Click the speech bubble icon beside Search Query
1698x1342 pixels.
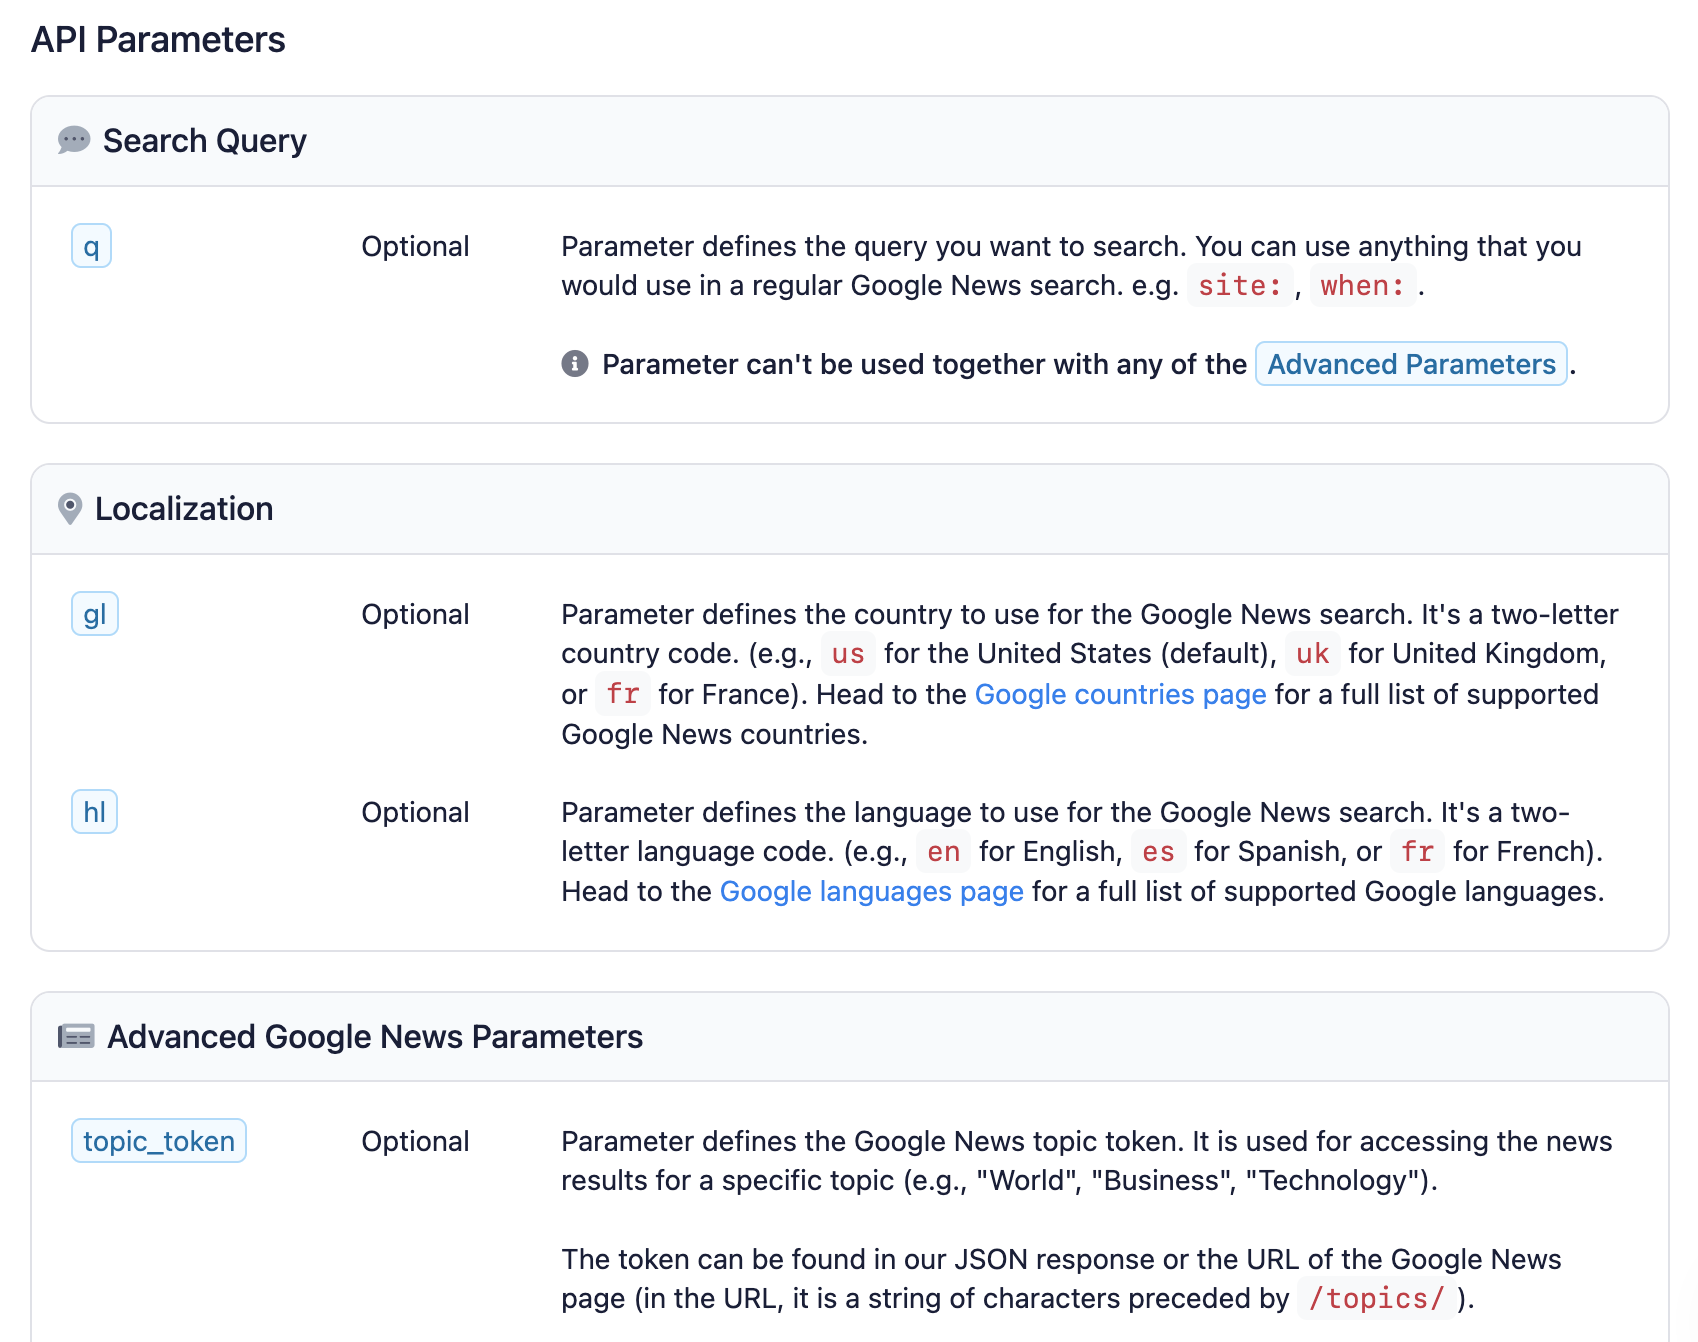tap(74, 140)
